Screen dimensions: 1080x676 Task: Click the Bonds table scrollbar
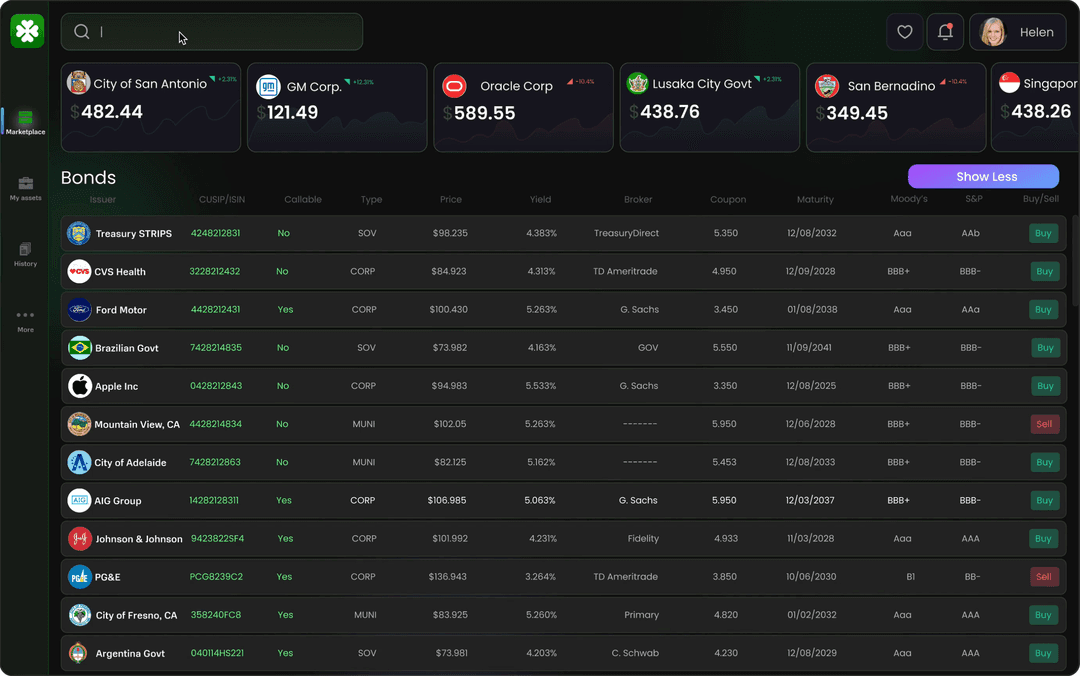(x=1075, y=260)
